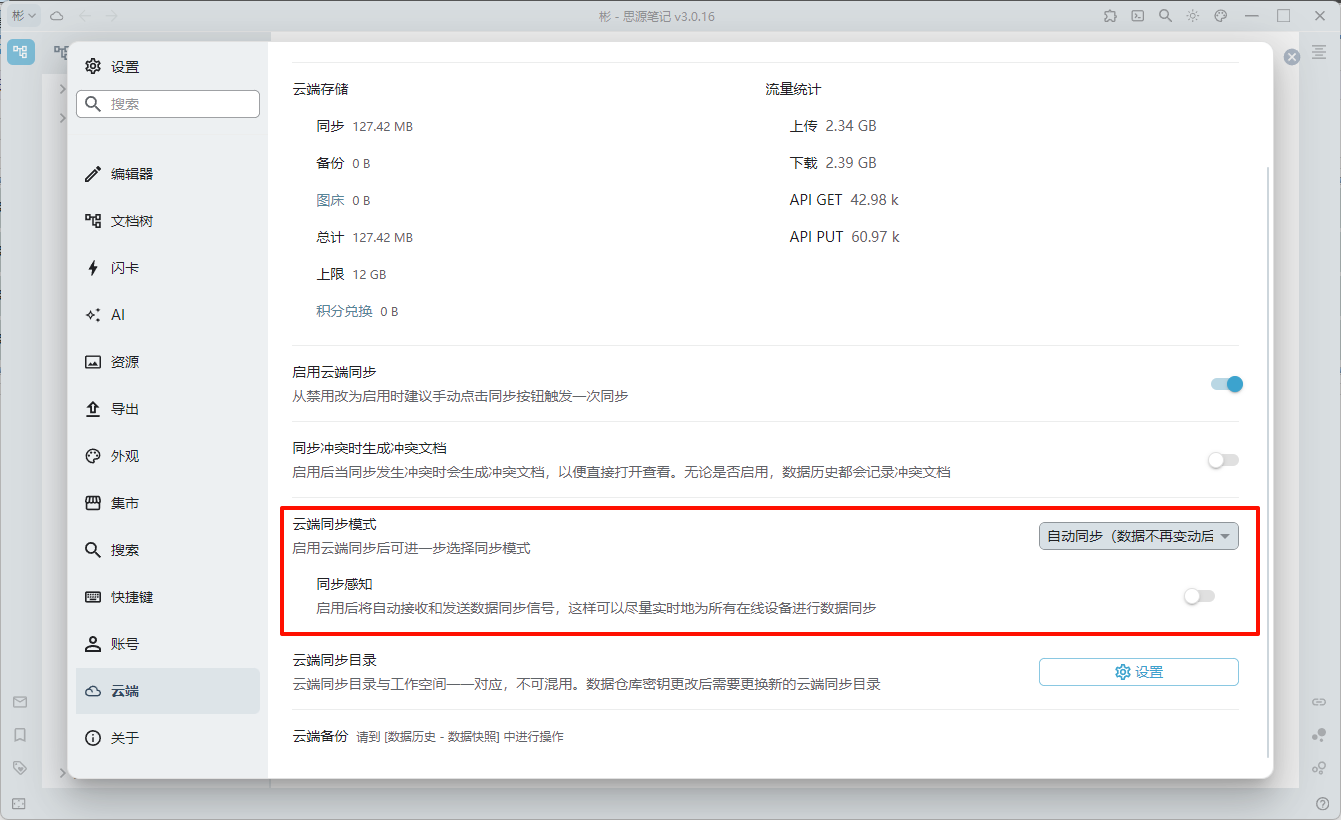
Task: Open the command palette terminal icon
Action: click(1138, 16)
